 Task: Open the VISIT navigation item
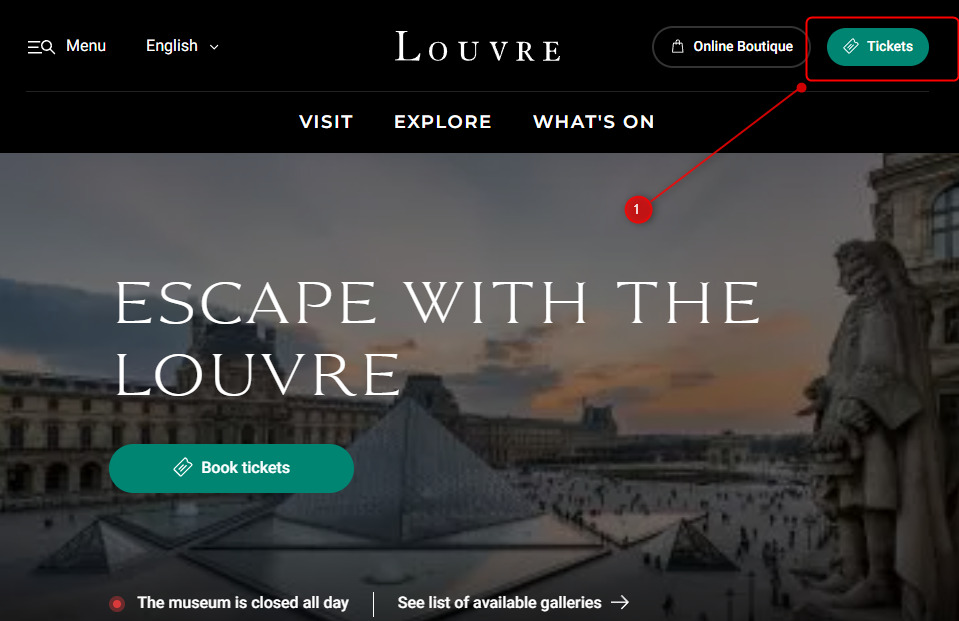point(326,122)
